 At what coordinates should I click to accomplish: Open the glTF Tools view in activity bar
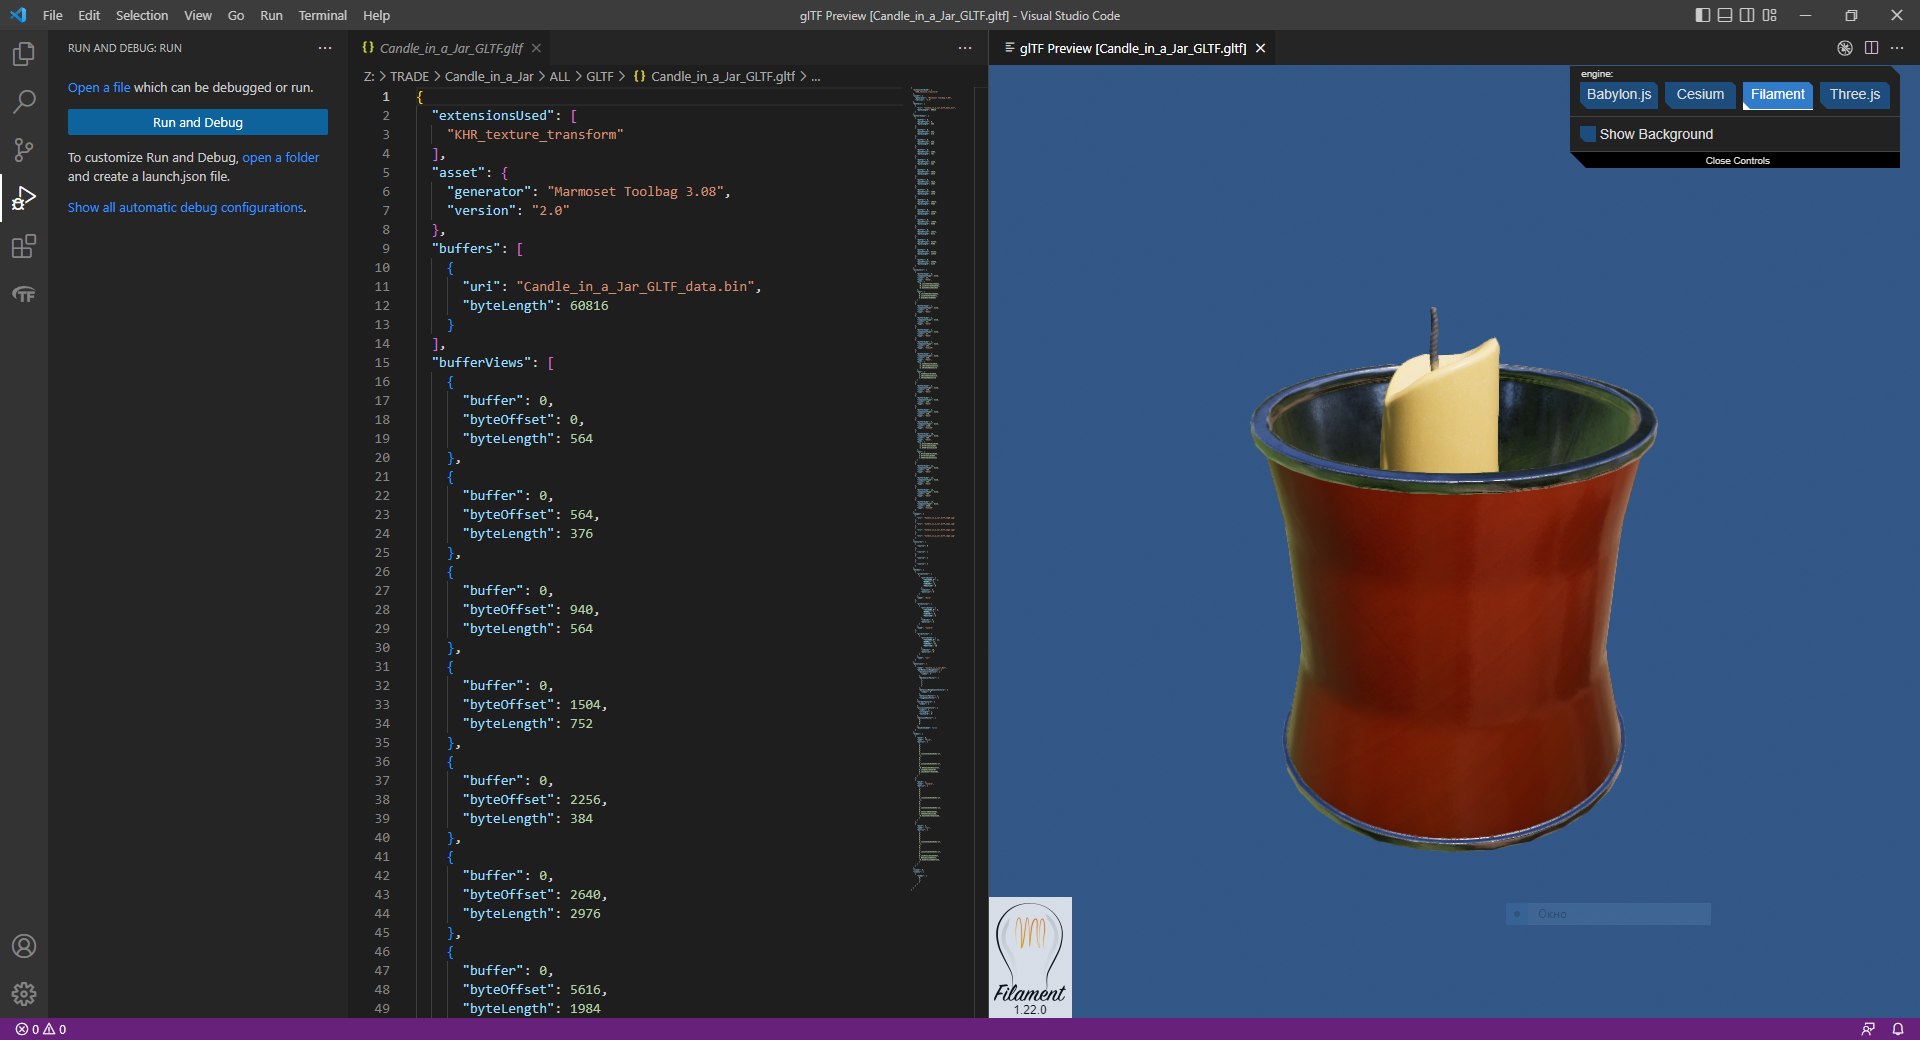tap(24, 294)
